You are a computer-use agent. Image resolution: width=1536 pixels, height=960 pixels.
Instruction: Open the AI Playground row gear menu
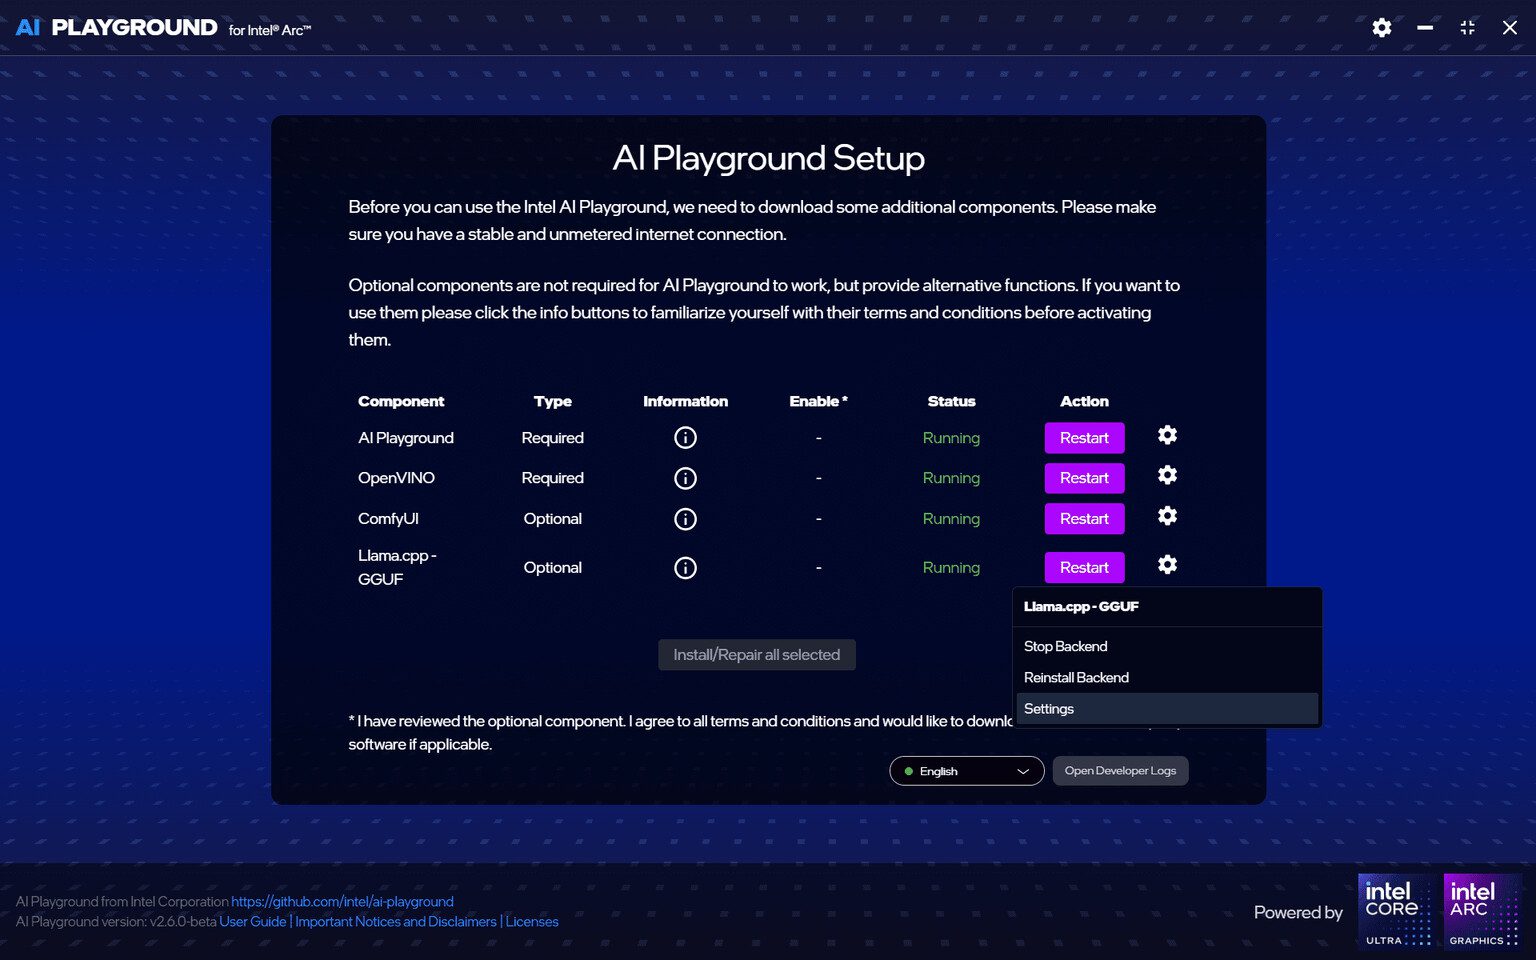pos(1167,435)
